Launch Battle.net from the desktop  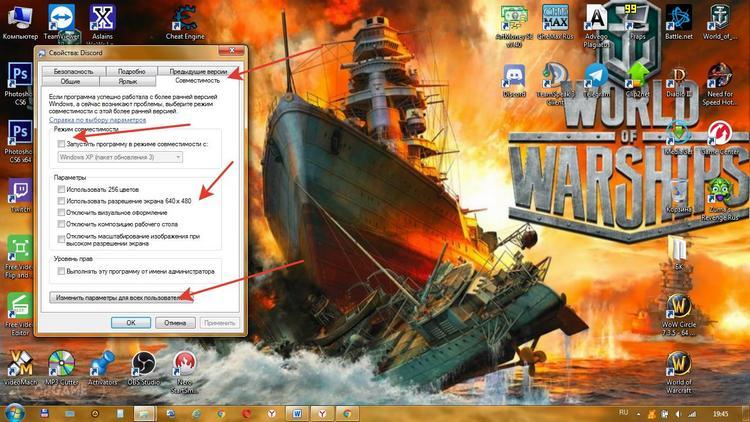coord(679,22)
